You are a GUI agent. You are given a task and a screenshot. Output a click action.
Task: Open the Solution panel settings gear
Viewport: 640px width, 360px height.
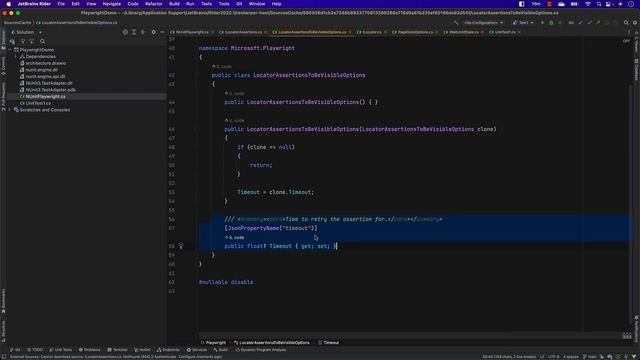153,32
